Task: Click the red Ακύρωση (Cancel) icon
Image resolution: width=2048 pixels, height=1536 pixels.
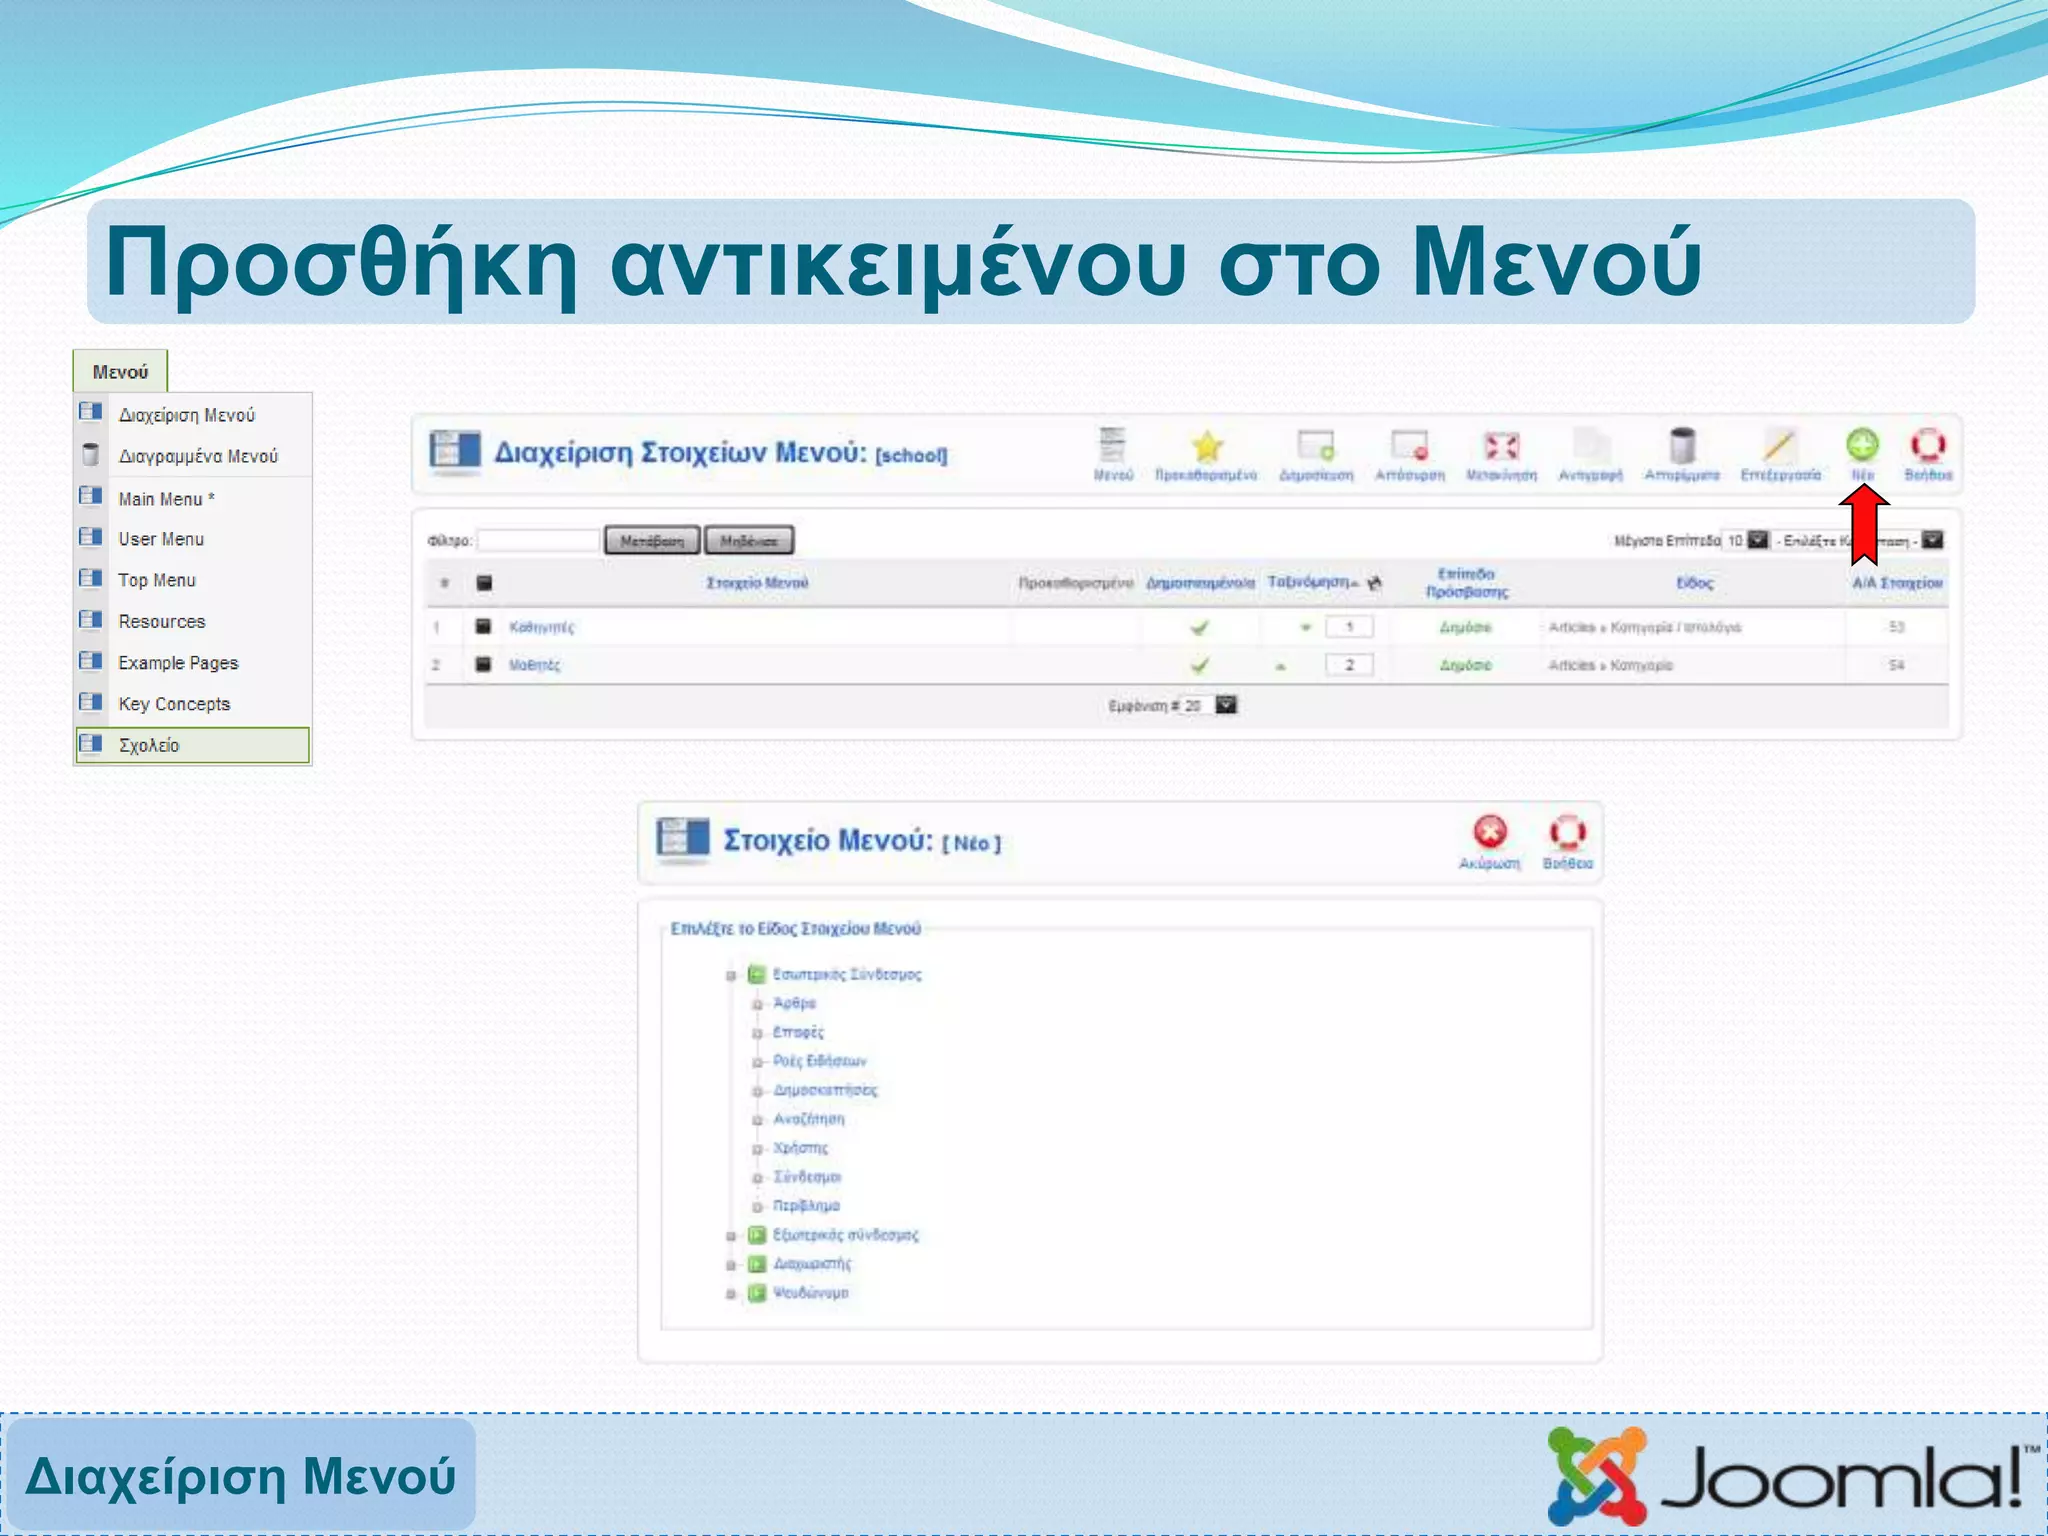Action: (x=1489, y=833)
